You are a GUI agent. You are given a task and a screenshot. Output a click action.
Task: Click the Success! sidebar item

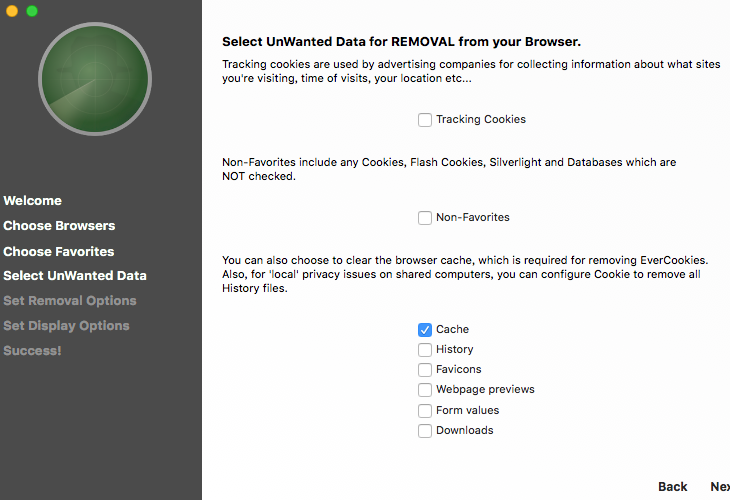tap(32, 351)
